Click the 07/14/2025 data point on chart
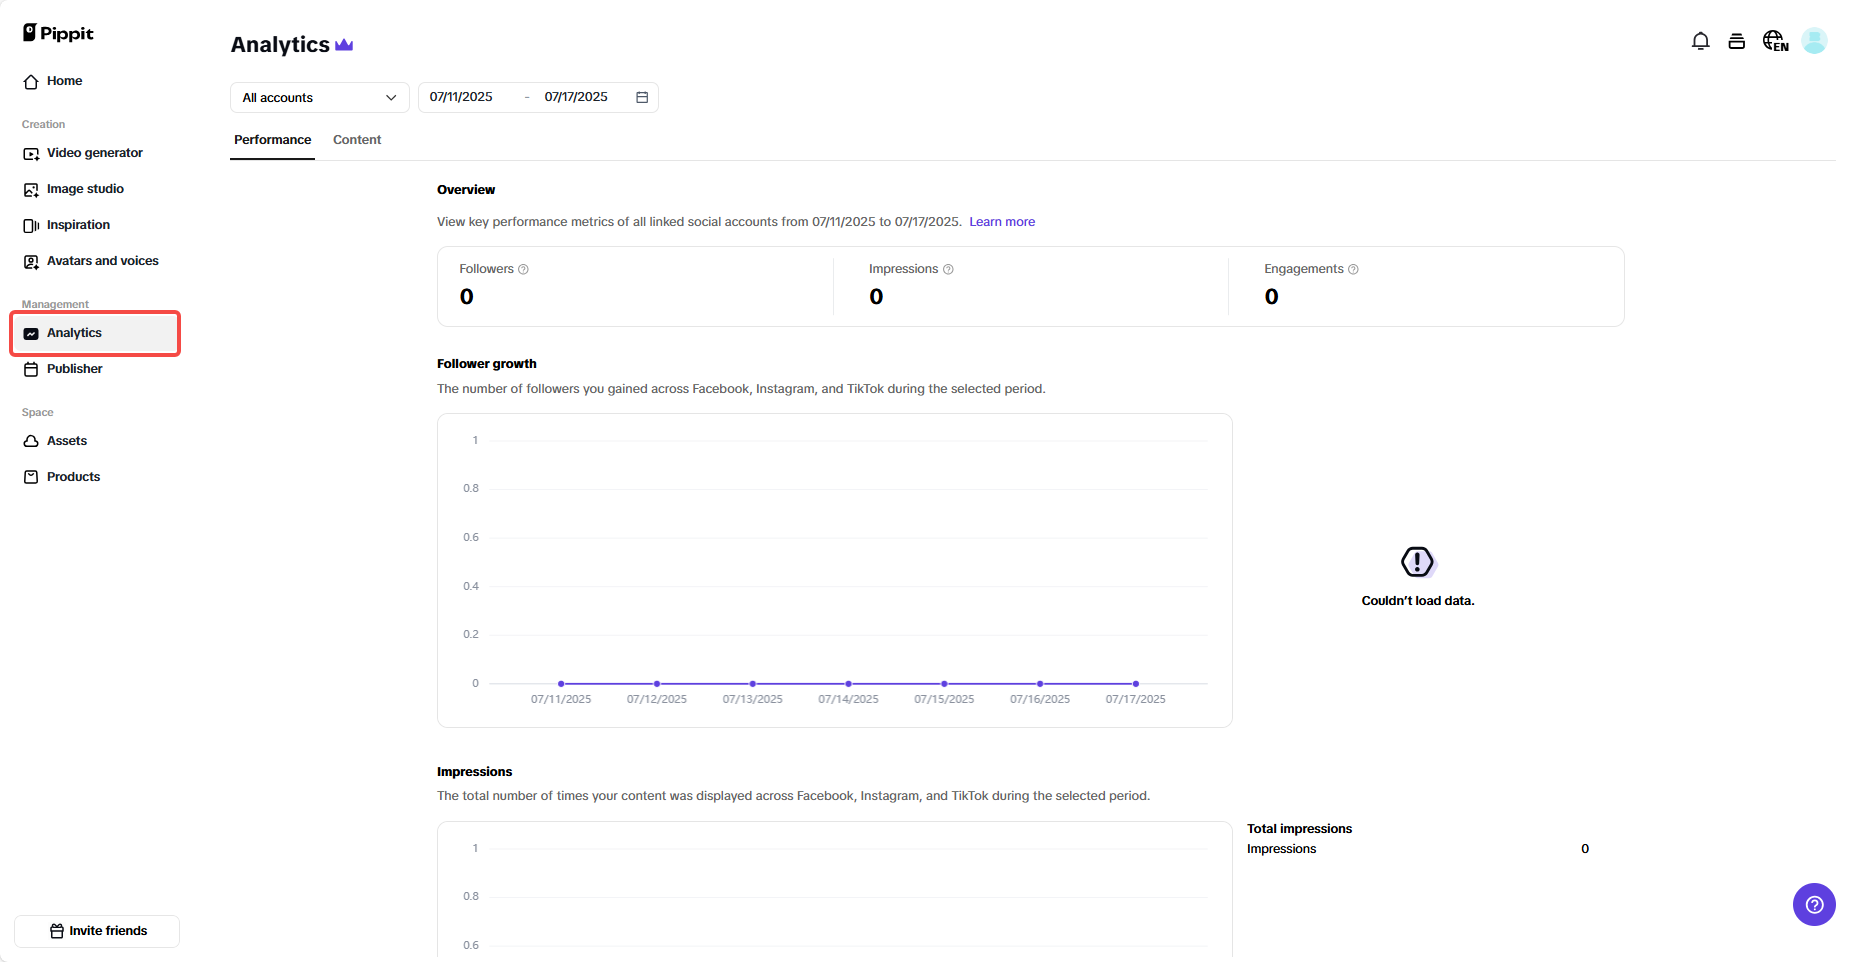Viewport: 1862px width, 962px height. tap(848, 684)
